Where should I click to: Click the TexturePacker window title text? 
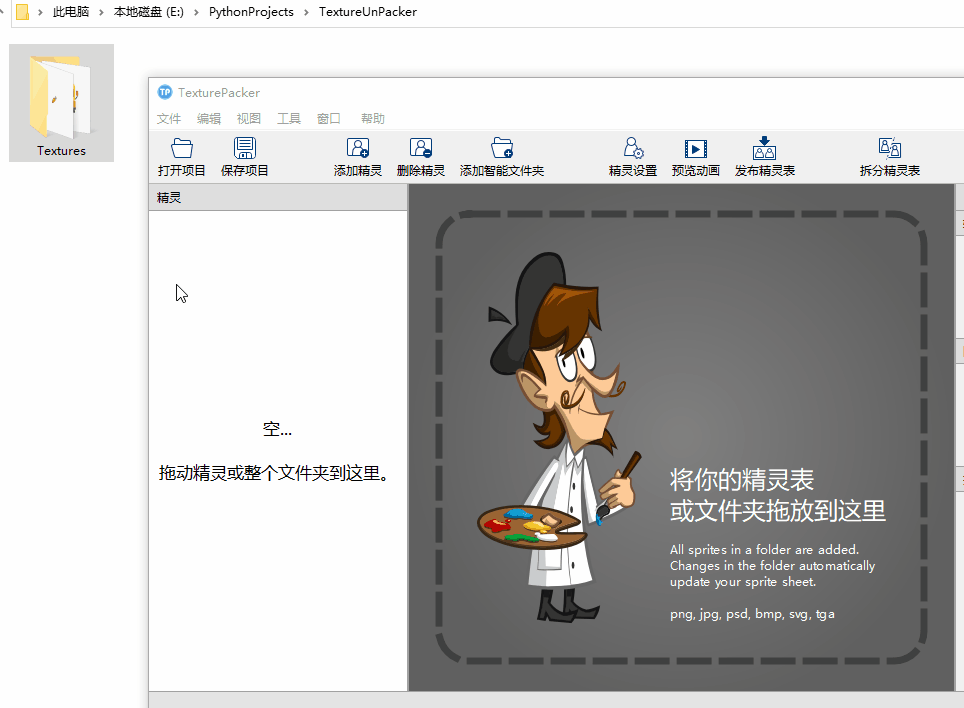219,92
